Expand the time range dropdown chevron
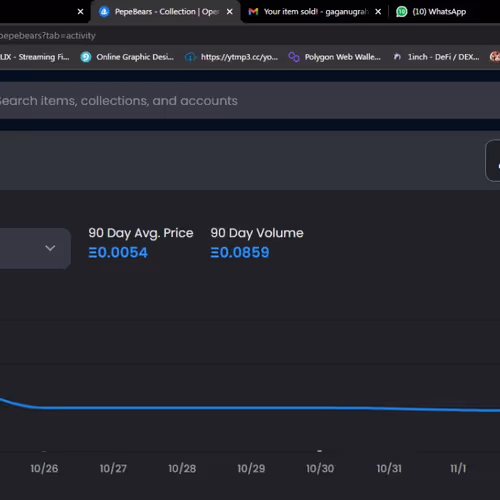The height and width of the screenshot is (500, 500). click(50, 248)
